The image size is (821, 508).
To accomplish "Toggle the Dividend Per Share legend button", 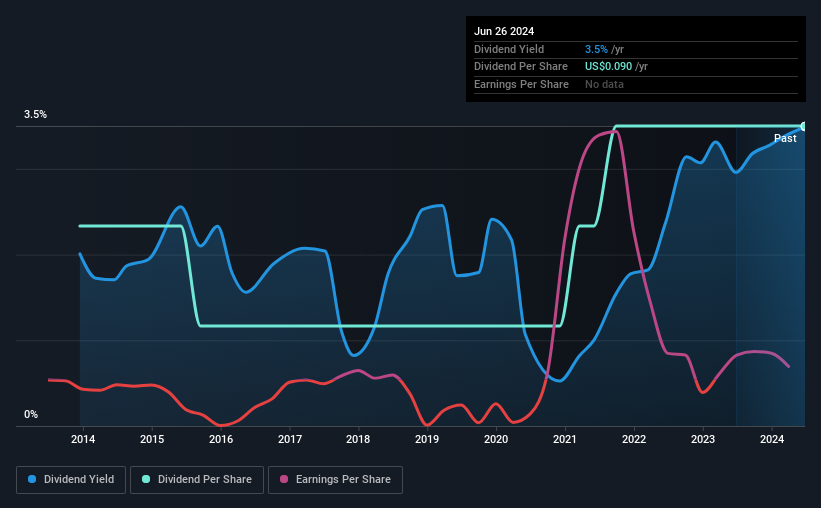I will pyautogui.click(x=197, y=480).
